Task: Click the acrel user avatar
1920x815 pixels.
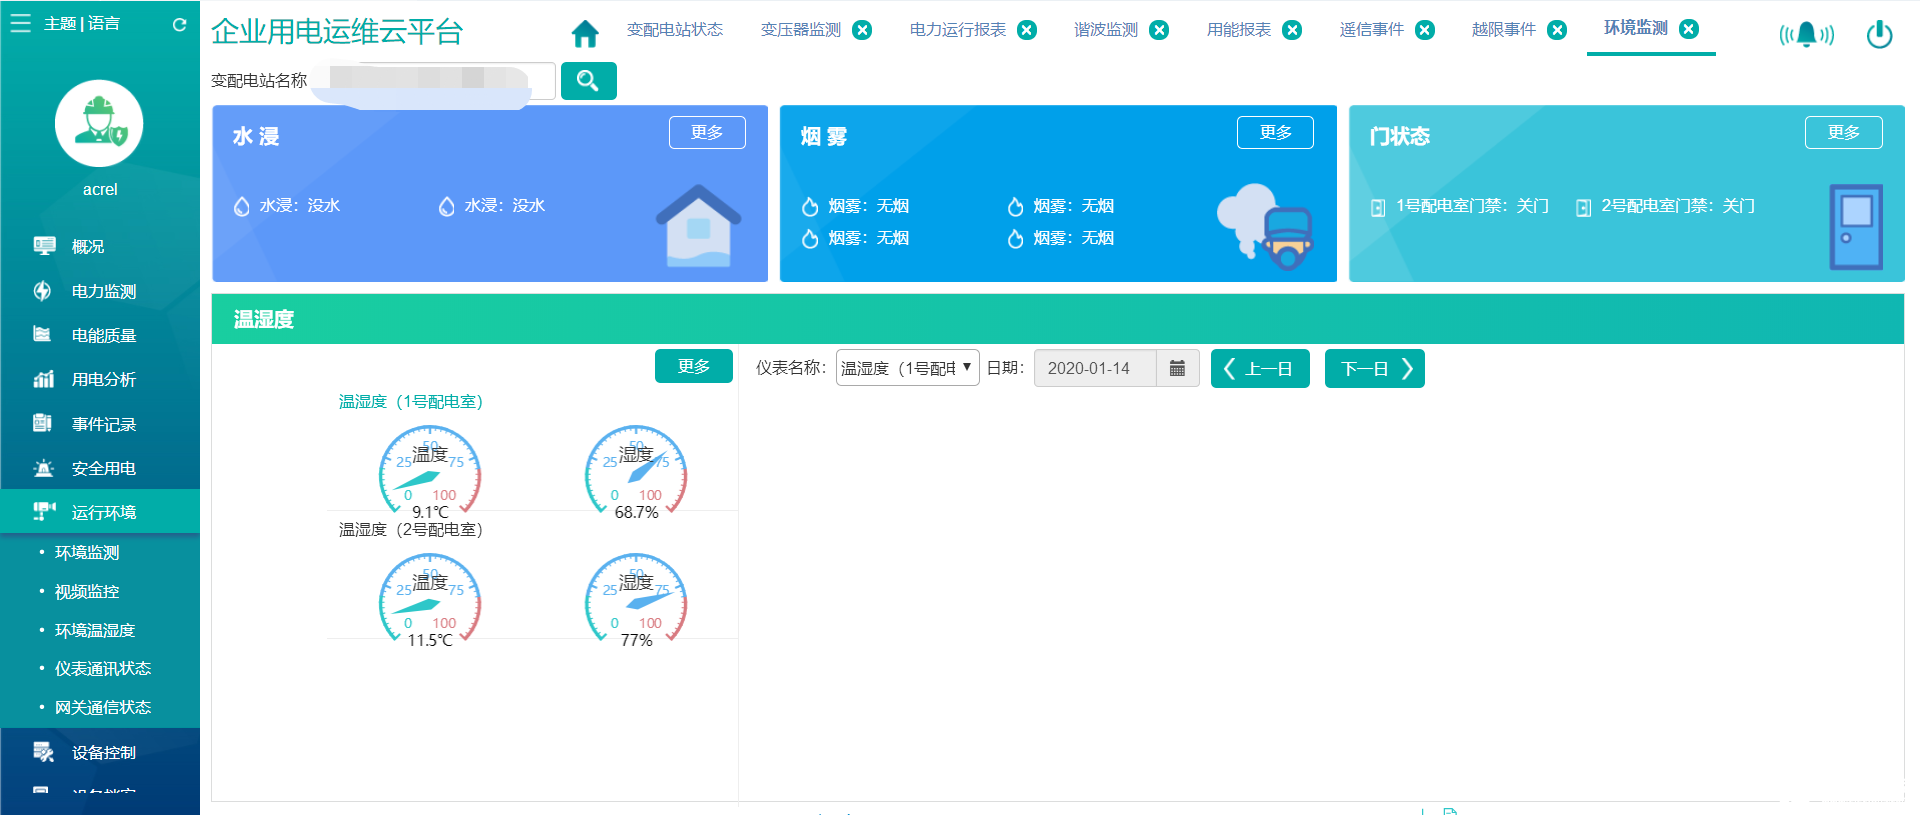Action: click(99, 123)
